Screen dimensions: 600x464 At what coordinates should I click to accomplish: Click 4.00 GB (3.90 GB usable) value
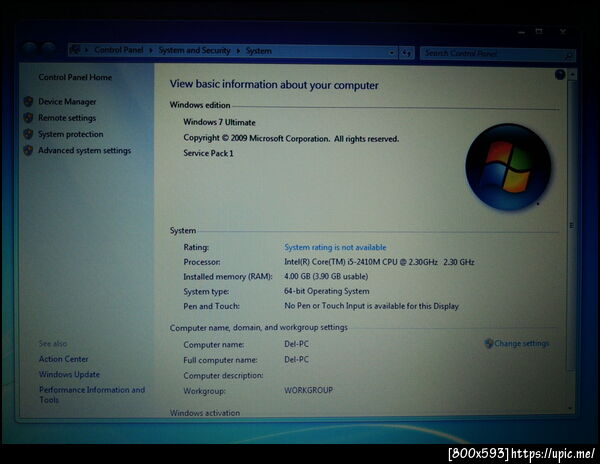click(326, 277)
